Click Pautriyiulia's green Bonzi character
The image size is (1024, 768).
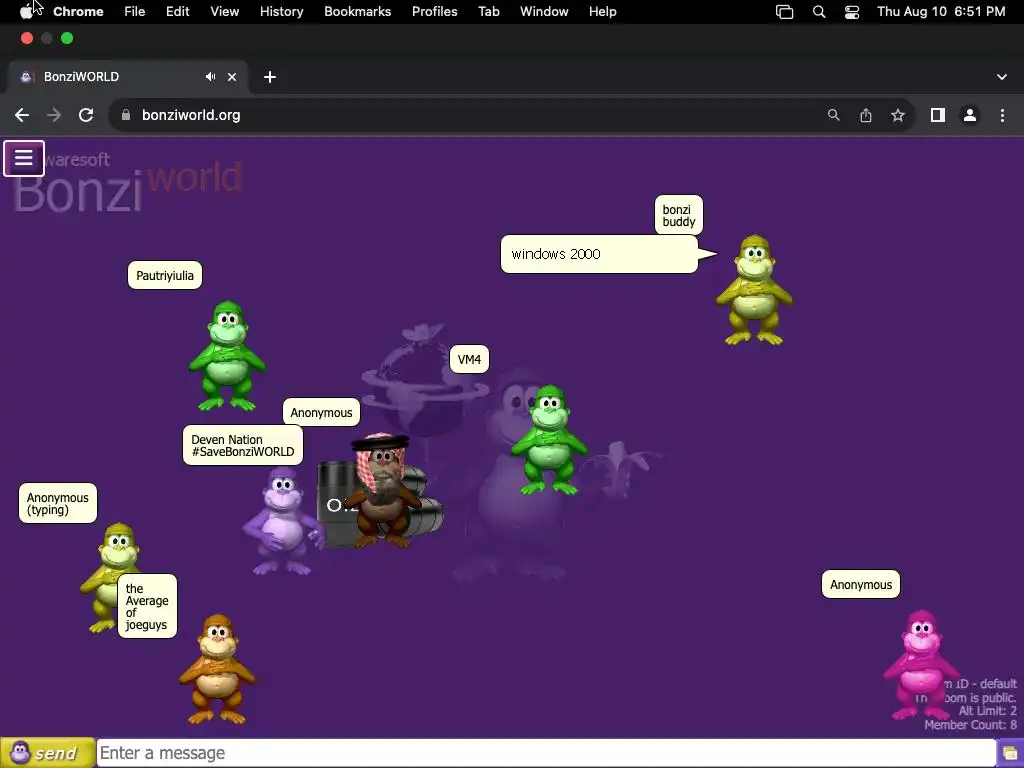click(x=227, y=356)
